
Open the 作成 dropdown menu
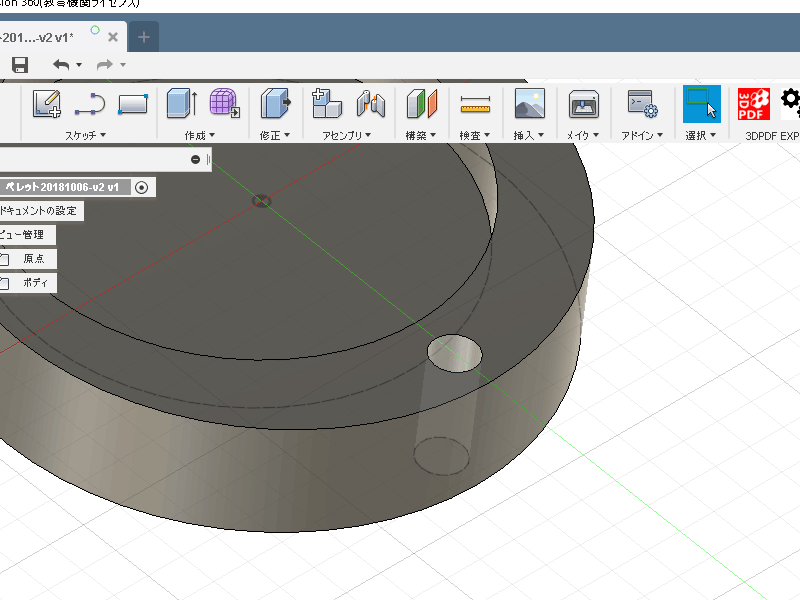coord(199,135)
